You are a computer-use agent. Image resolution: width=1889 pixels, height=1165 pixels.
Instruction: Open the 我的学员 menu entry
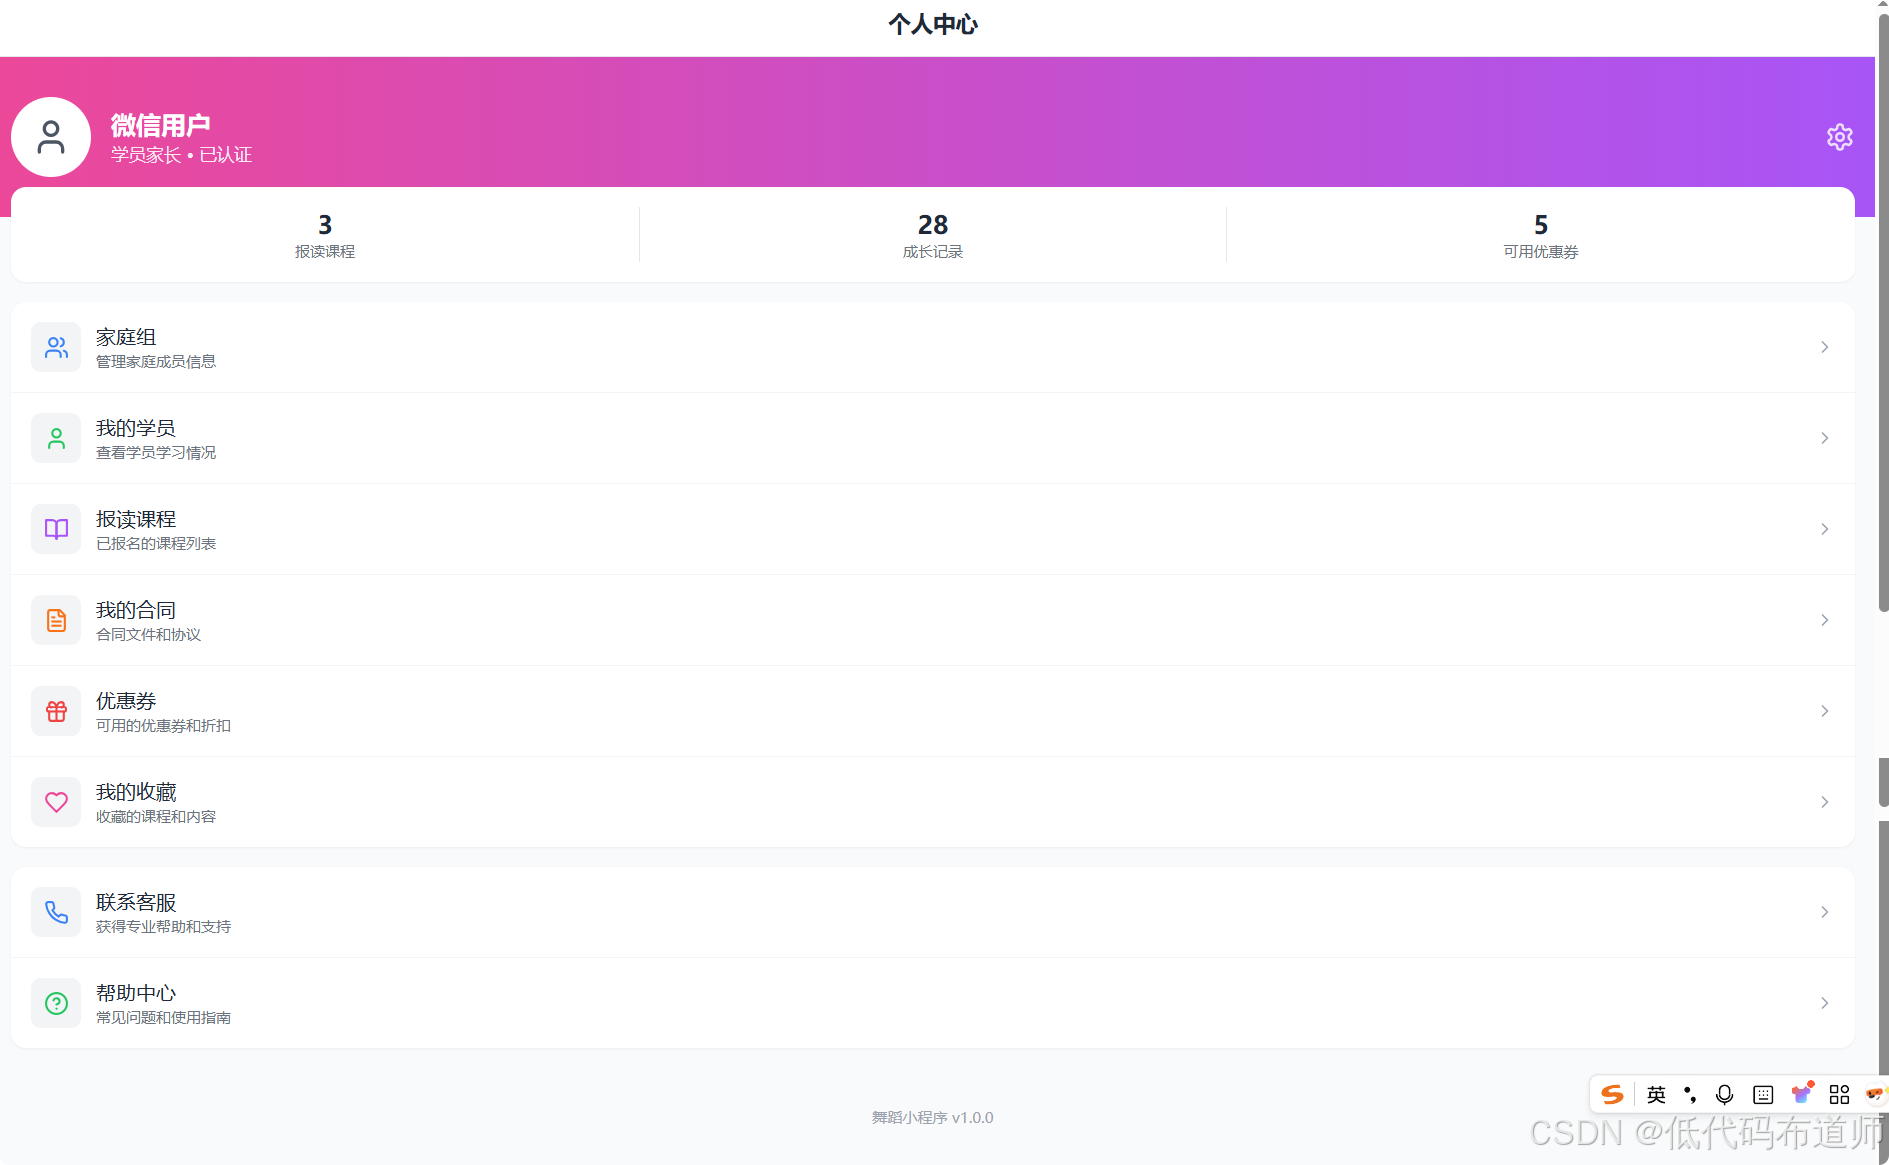pos(932,438)
